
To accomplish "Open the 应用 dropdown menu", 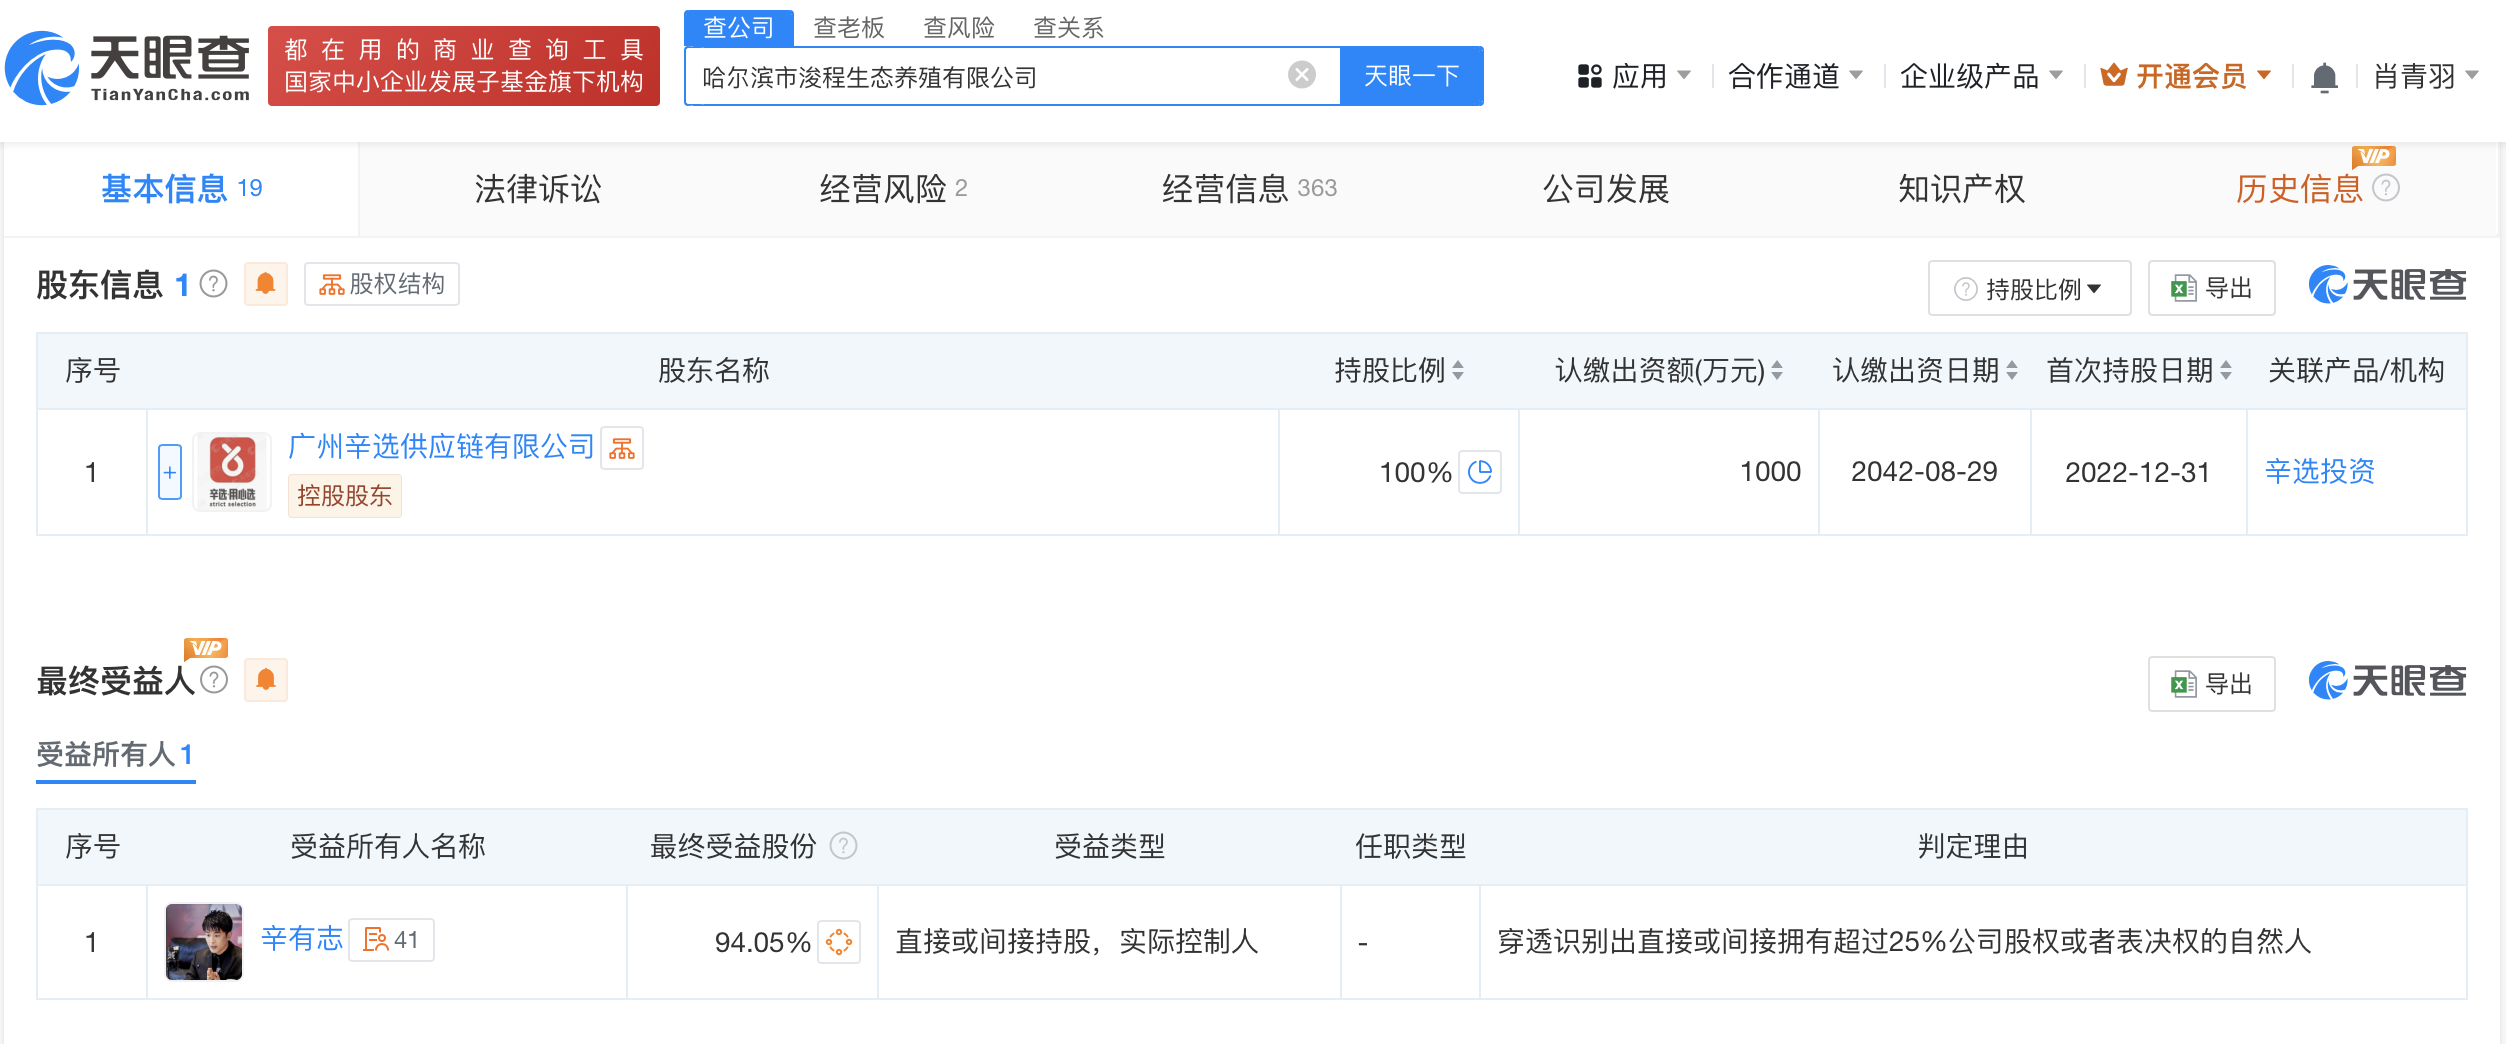I will click(x=1633, y=76).
